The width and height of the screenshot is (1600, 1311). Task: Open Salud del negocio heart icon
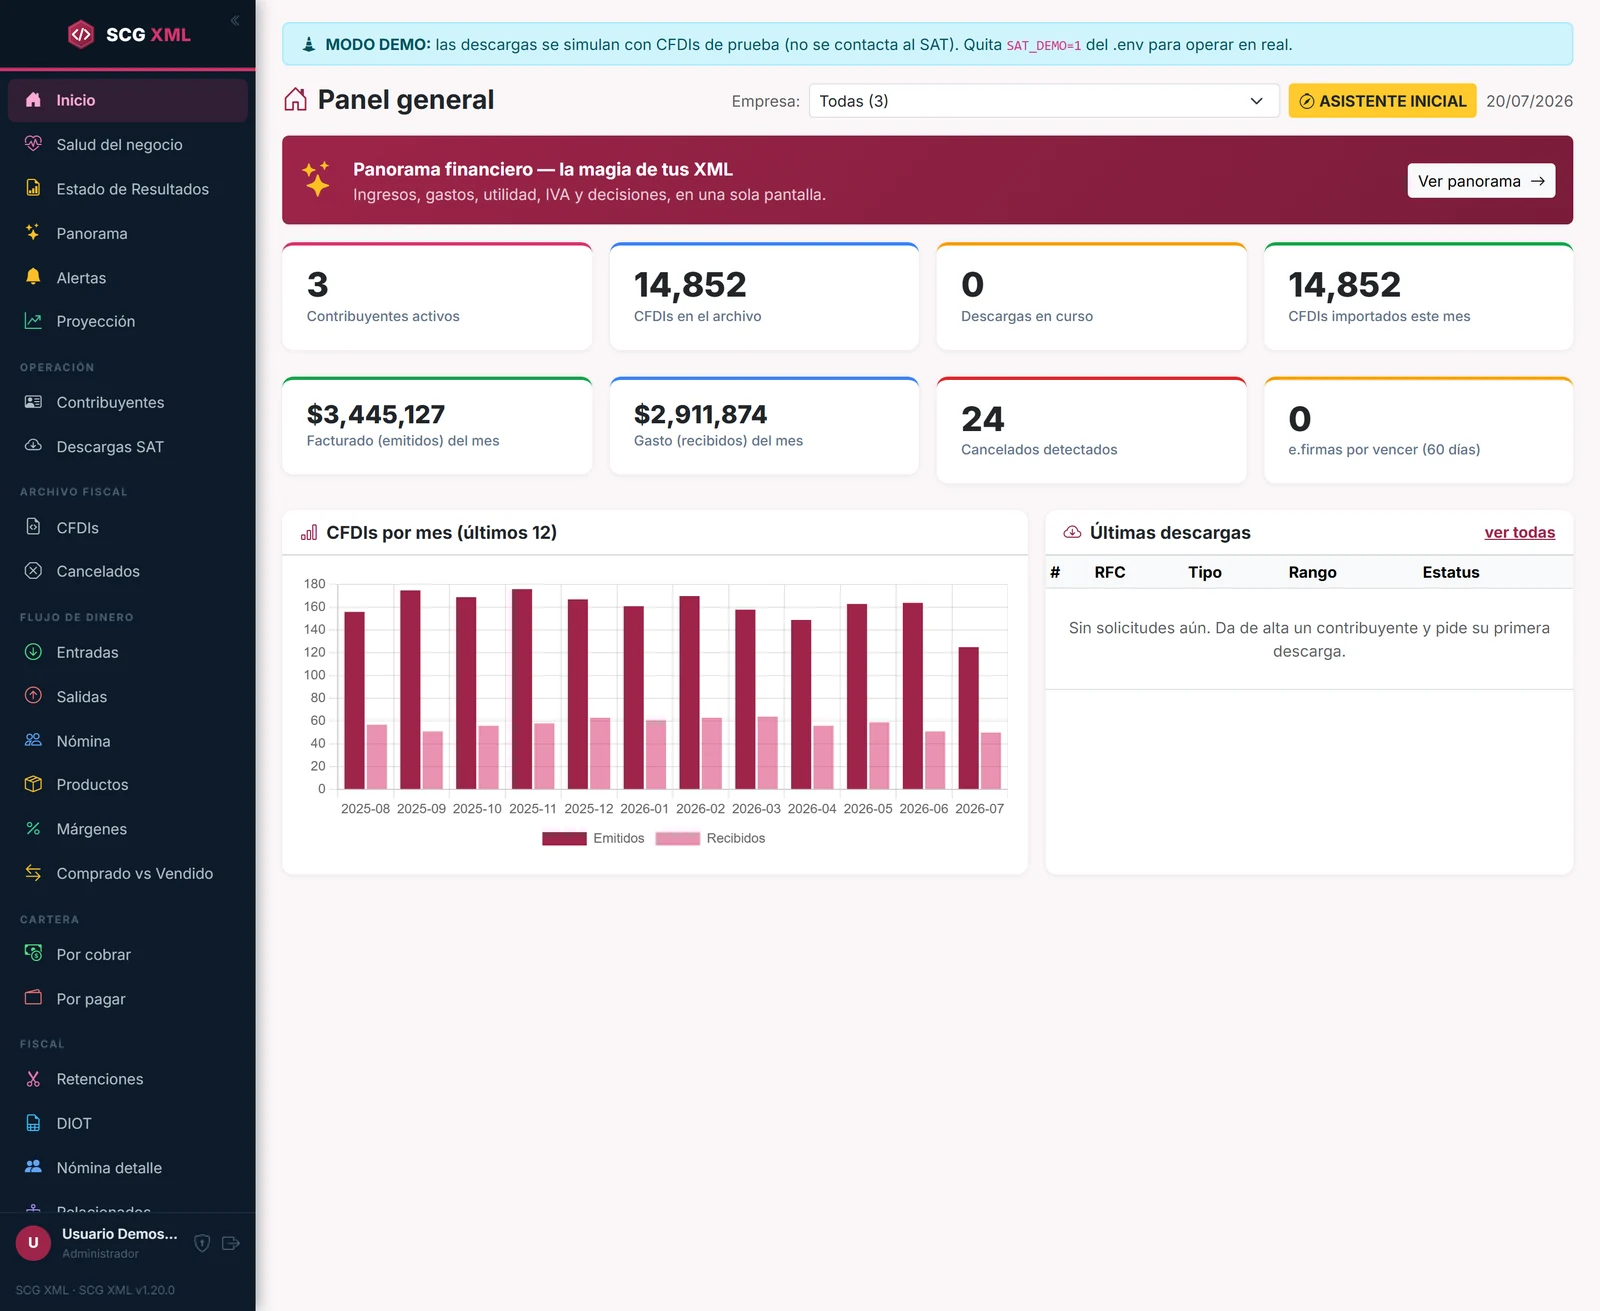(x=33, y=144)
